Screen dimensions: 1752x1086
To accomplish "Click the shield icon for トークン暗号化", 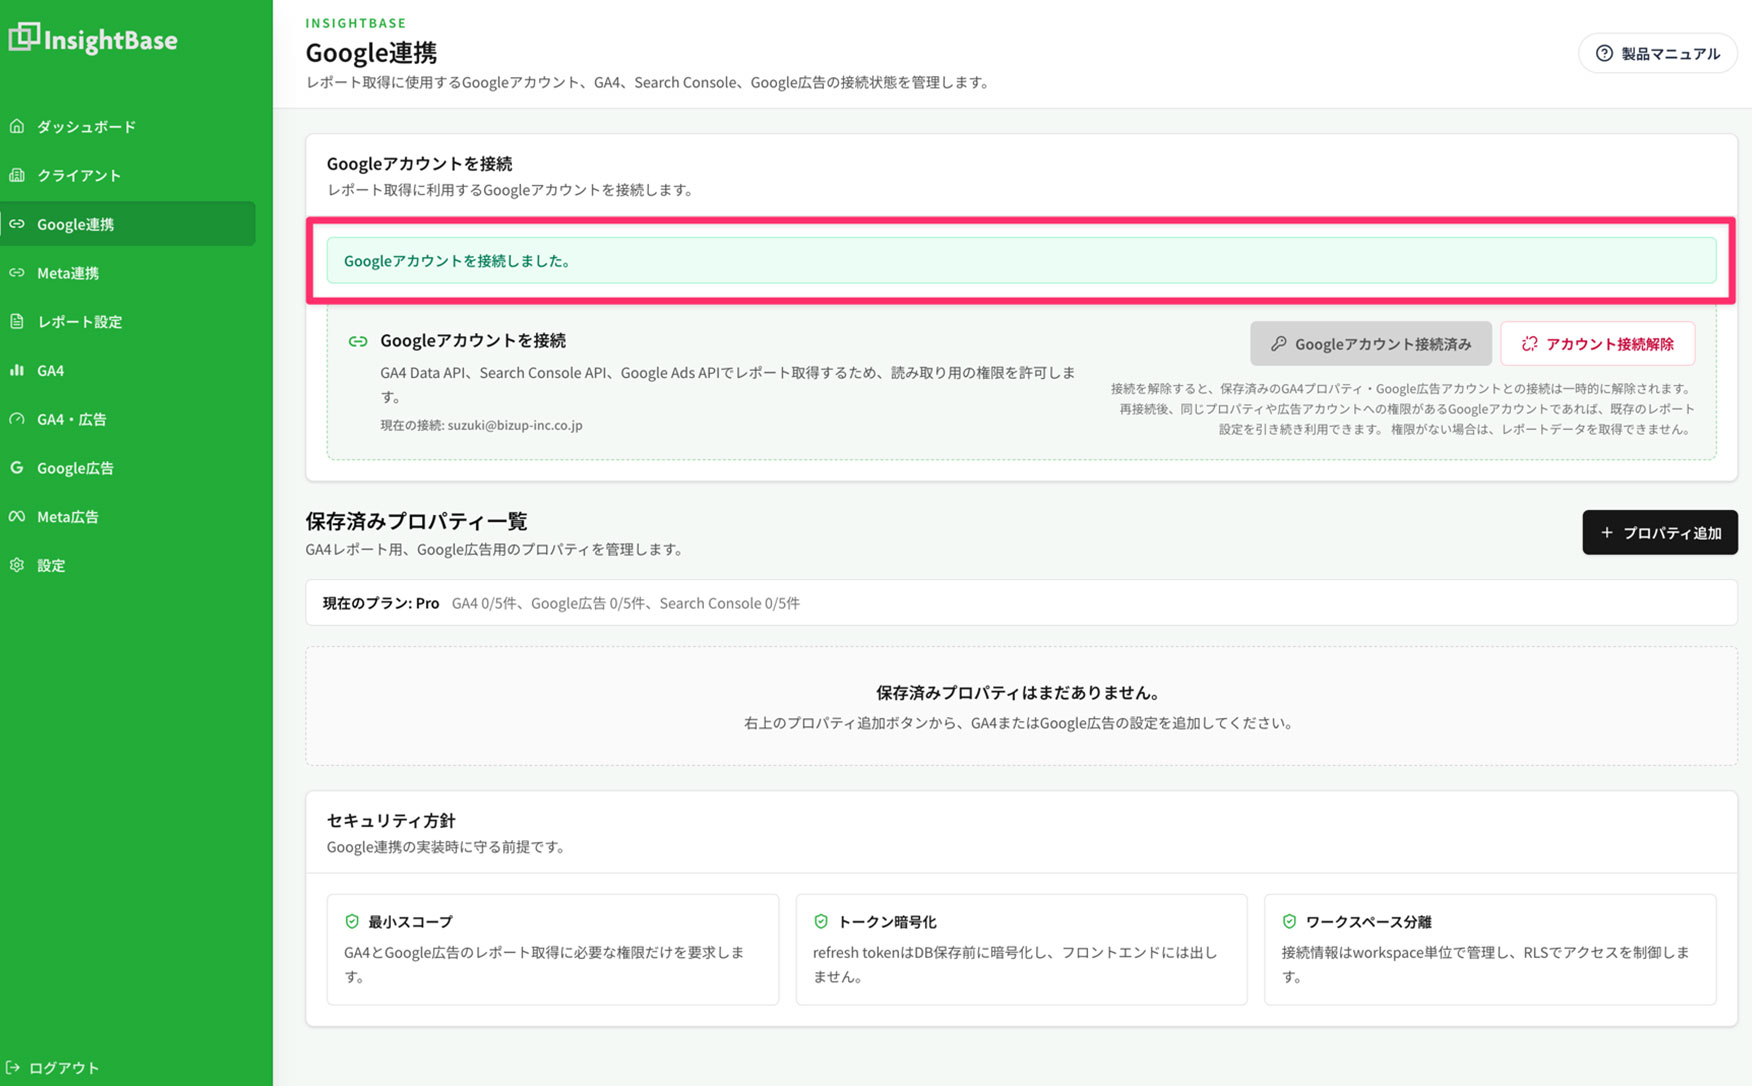I will coord(821,921).
